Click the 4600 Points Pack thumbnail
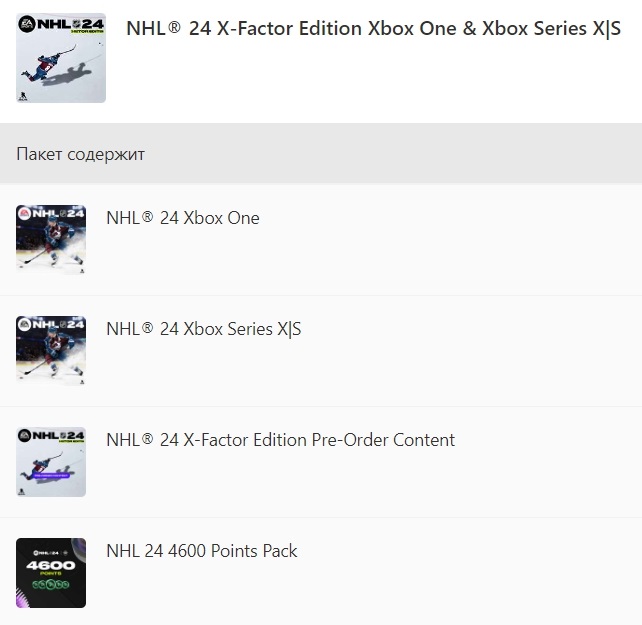Screen dimensions: 642x625 point(51,573)
